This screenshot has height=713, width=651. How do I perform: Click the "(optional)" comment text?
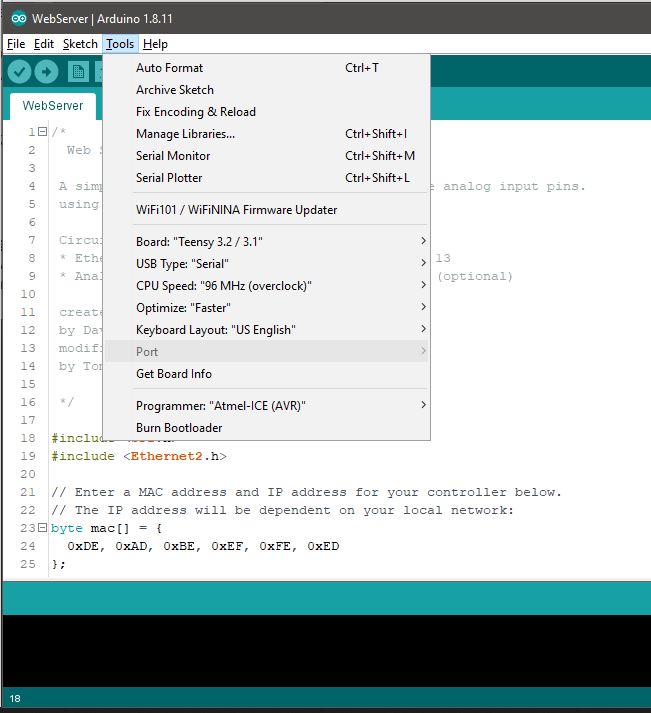pos(475,276)
